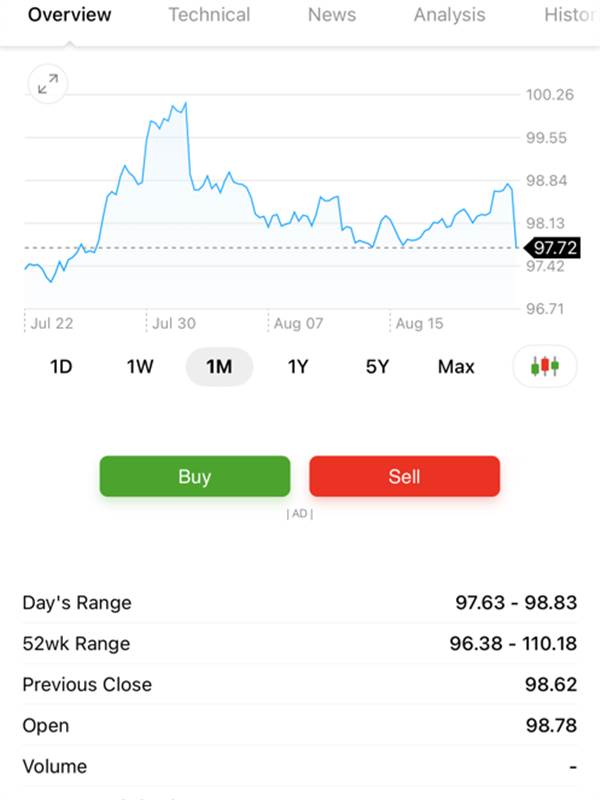Select the Max time range
The width and height of the screenshot is (600, 800).
[x=456, y=366]
